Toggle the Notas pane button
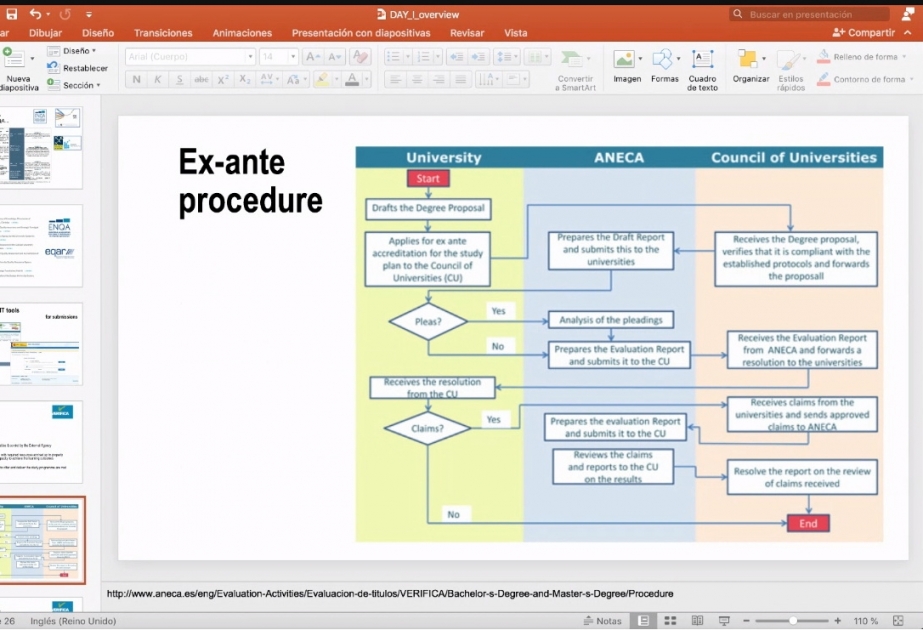Viewport: 923px width, 630px height. [602, 621]
